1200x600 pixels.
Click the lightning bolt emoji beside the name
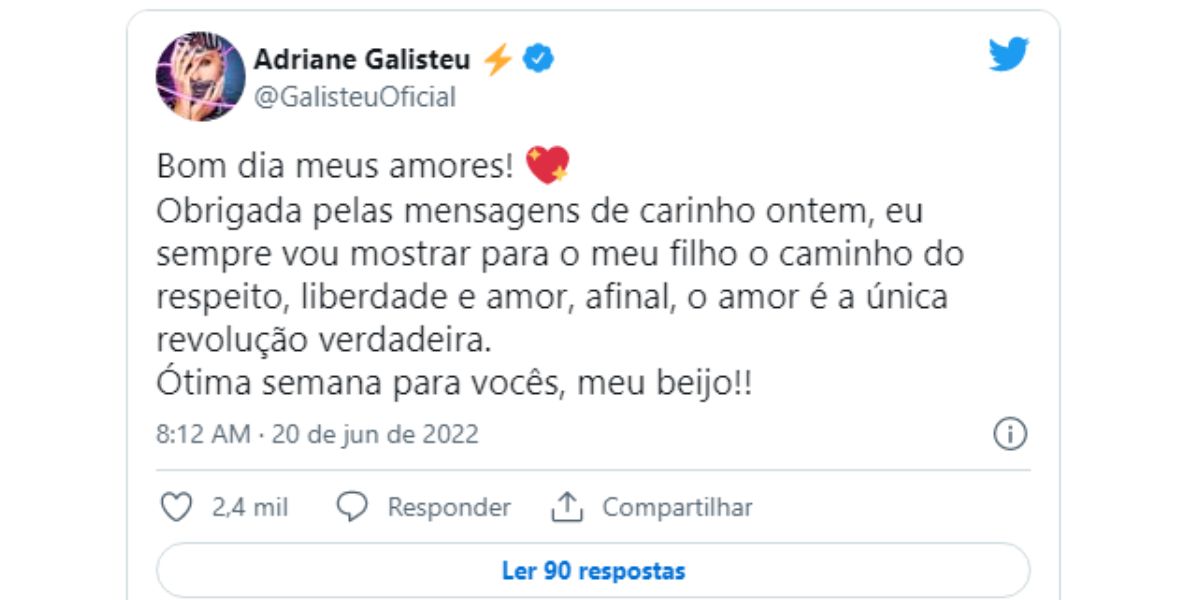(497, 60)
